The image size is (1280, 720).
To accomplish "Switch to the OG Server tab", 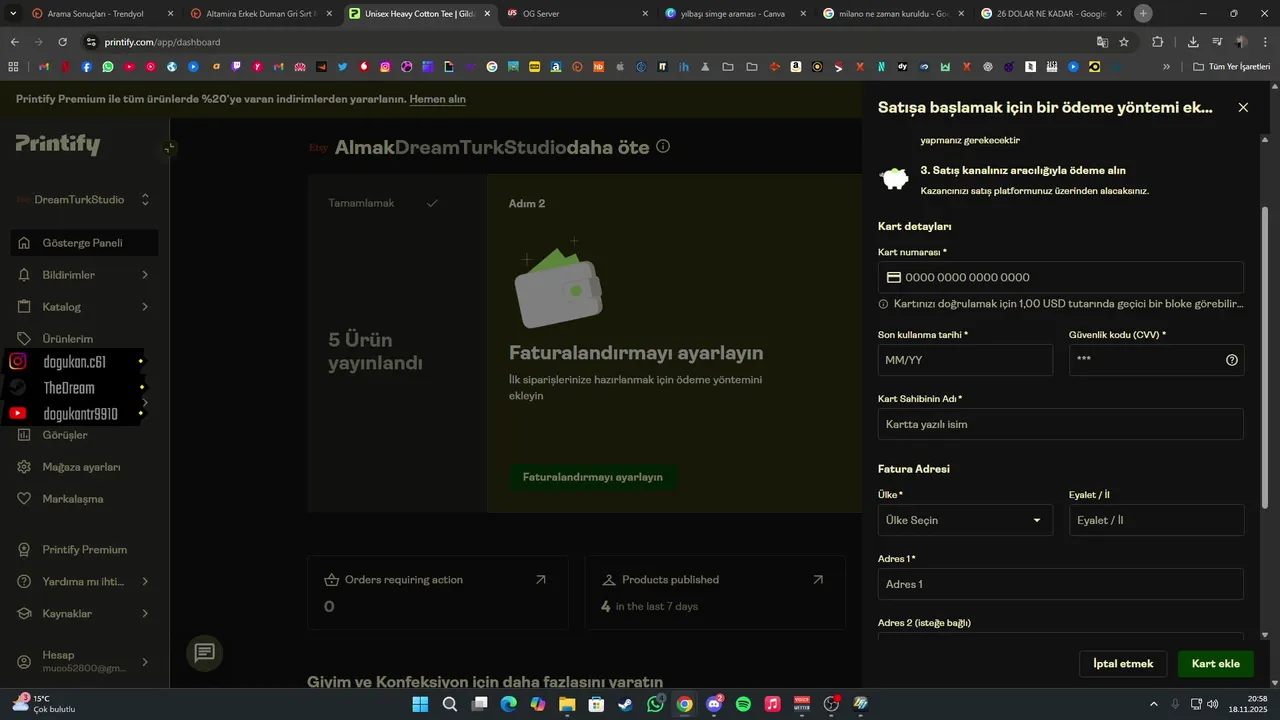I will [578, 14].
